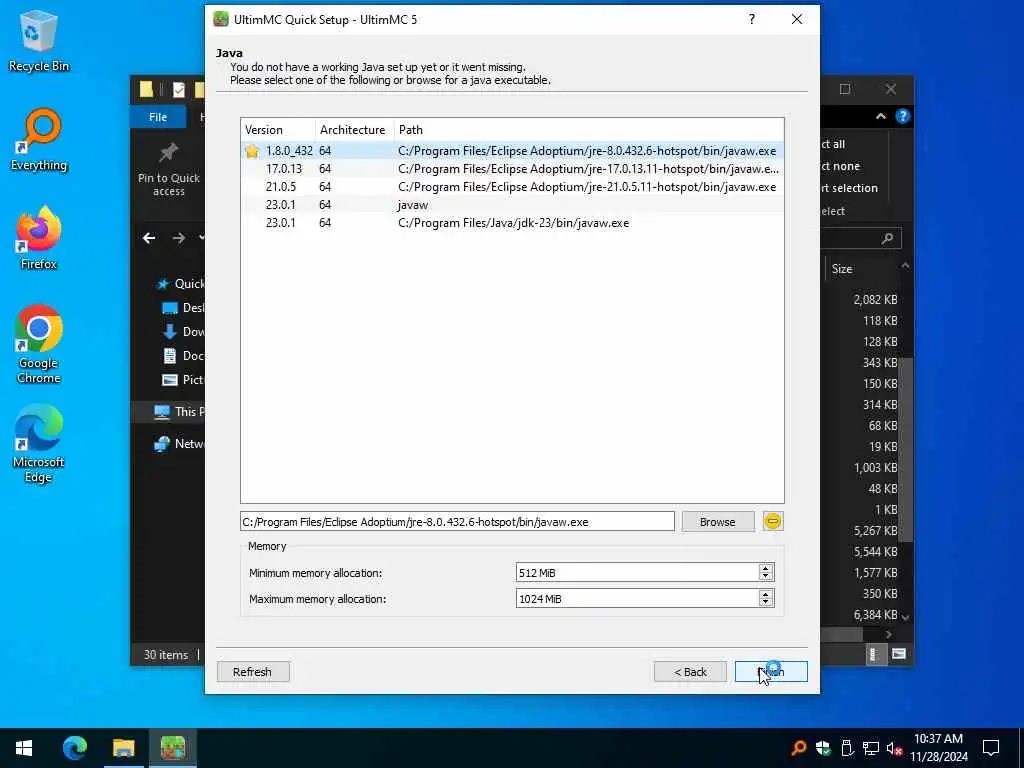
Task: Open Microsoft Edge from the taskbar
Action: (74, 748)
